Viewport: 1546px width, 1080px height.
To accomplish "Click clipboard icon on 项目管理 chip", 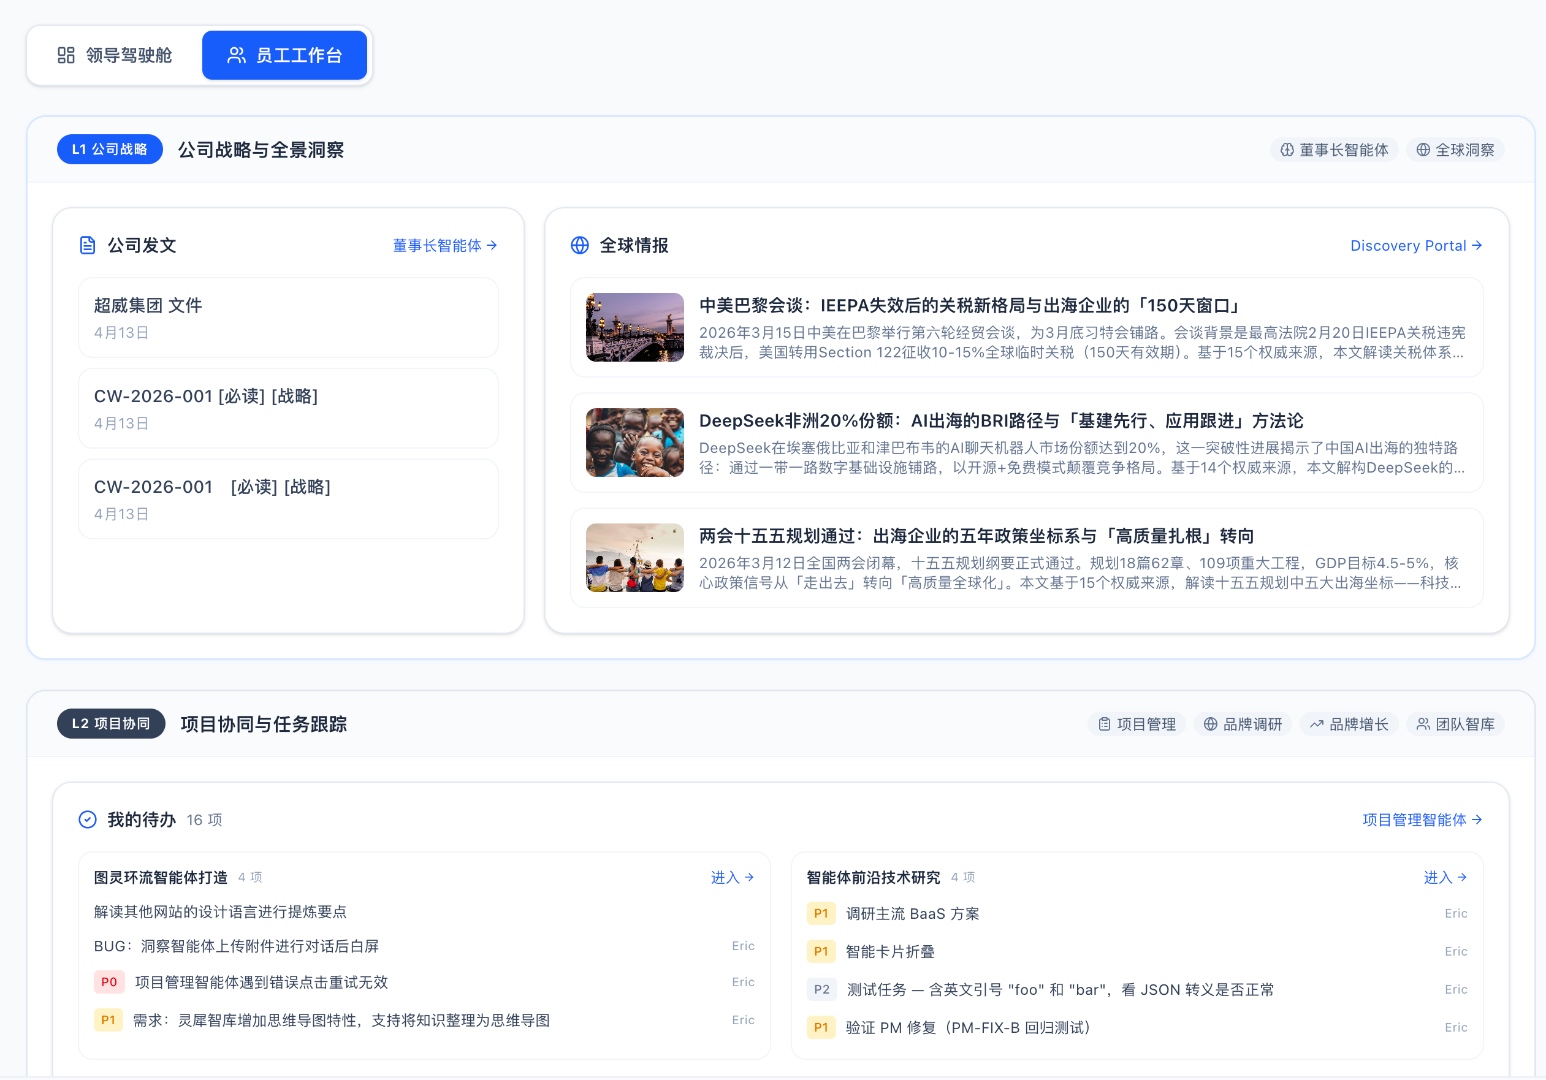I will (x=1104, y=724).
